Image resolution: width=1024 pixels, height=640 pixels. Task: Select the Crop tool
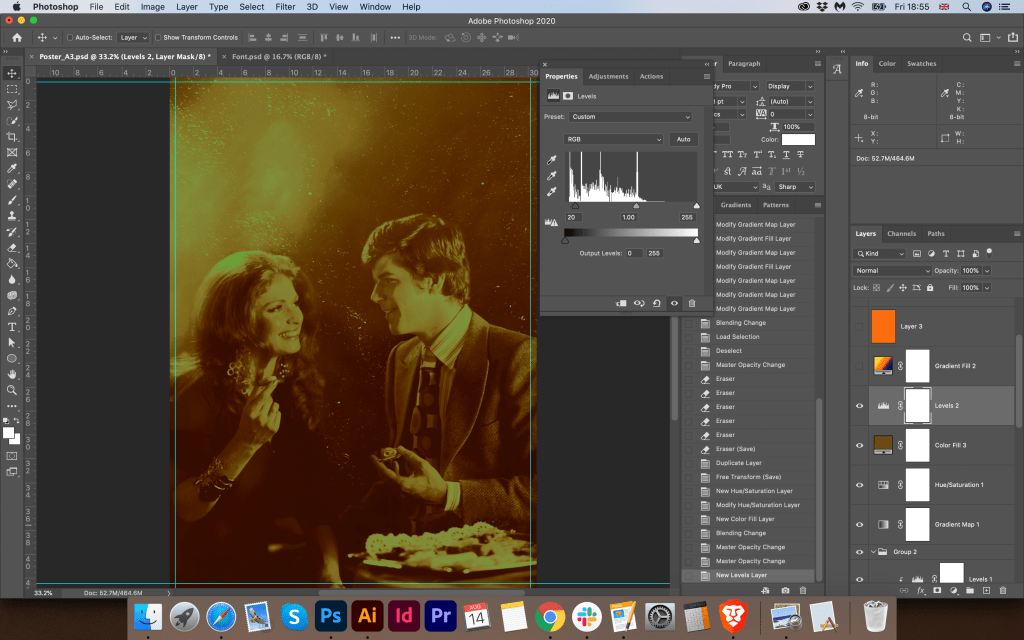pos(12,136)
